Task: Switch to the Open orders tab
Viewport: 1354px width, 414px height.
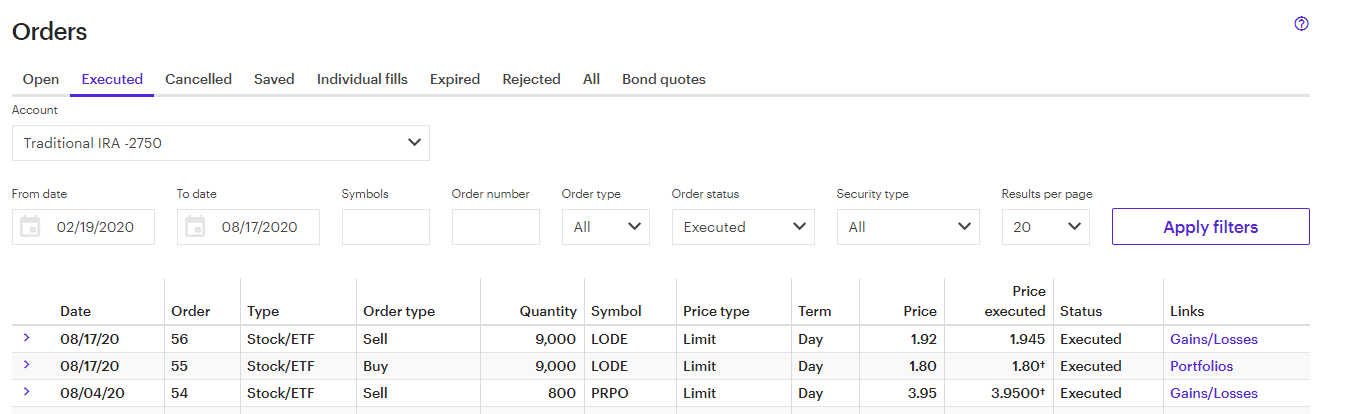Action: 41,79
